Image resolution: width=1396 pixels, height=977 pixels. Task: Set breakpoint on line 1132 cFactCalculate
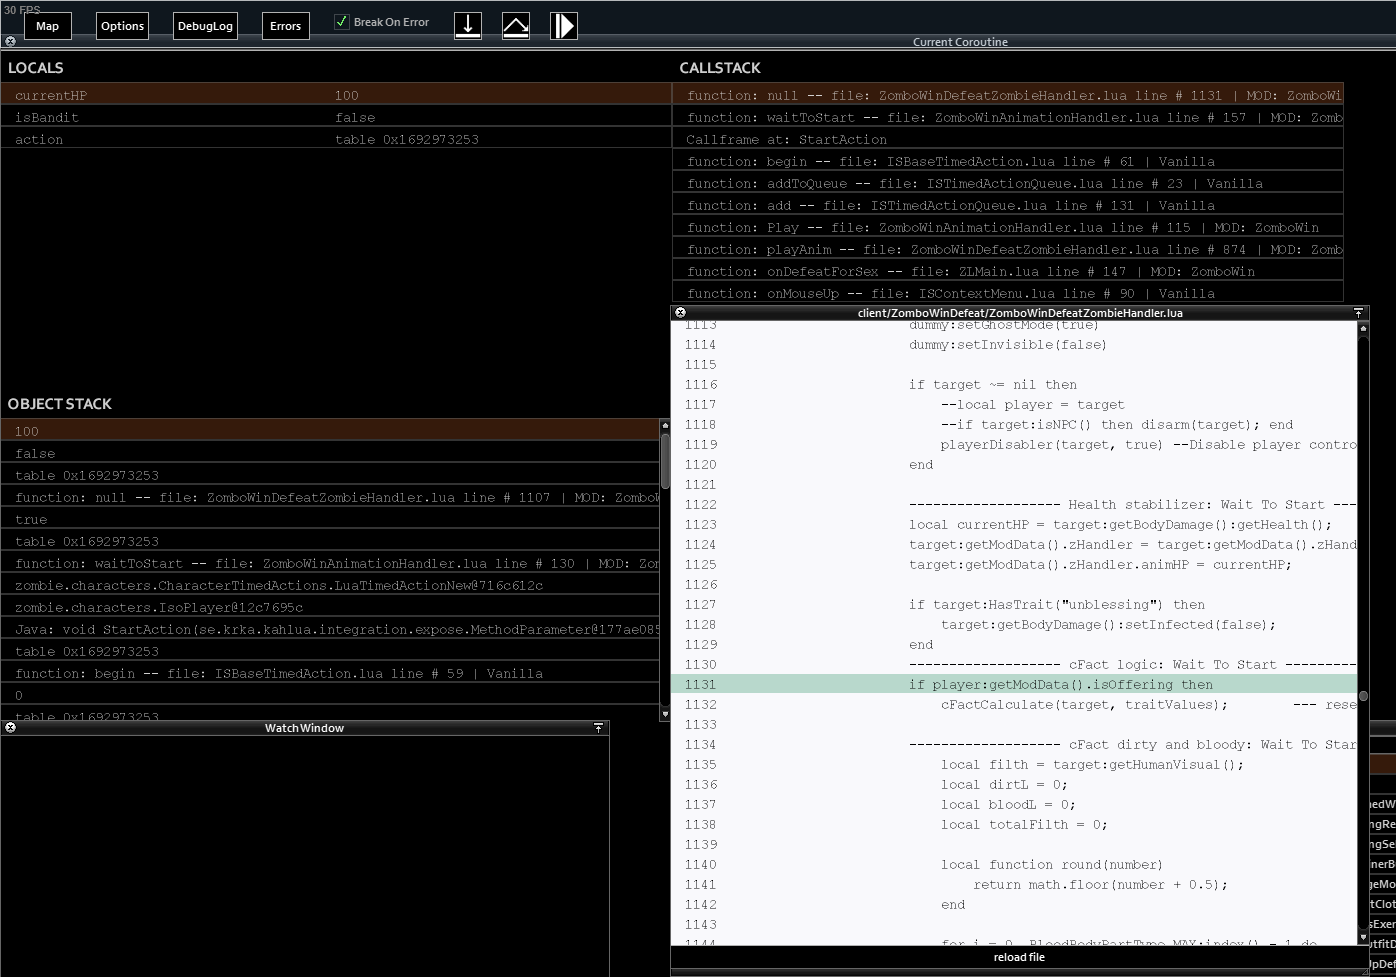pyautogui.click(x=700, y=704)
